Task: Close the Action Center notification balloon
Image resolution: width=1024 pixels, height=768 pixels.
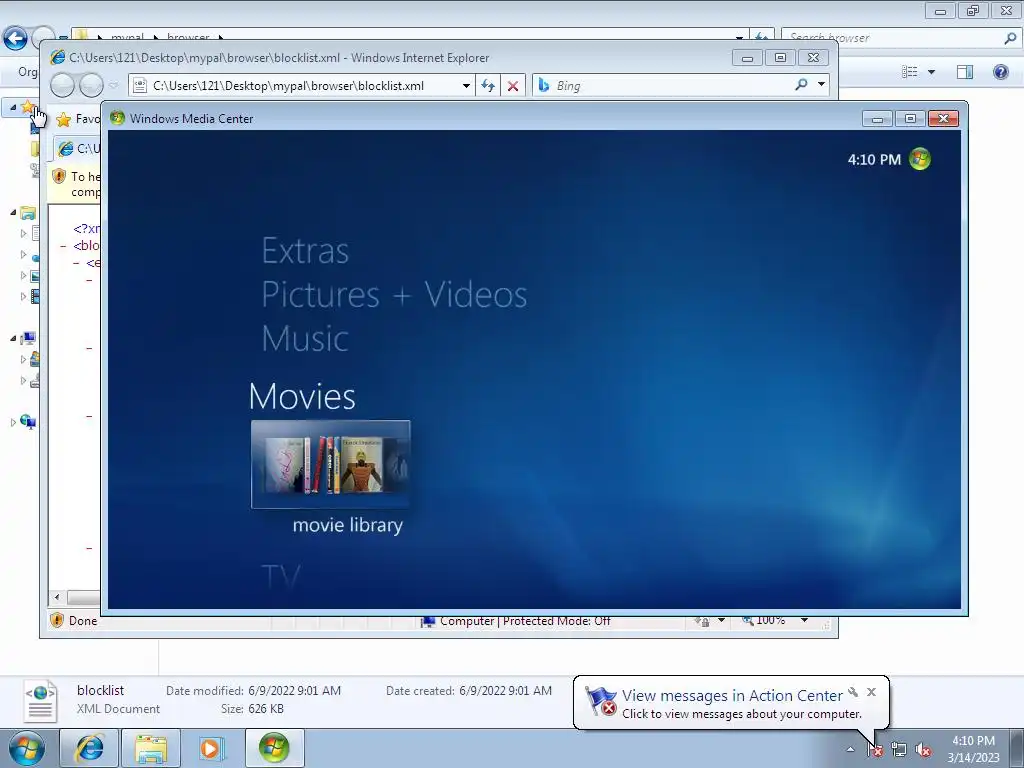Action: 871,692
